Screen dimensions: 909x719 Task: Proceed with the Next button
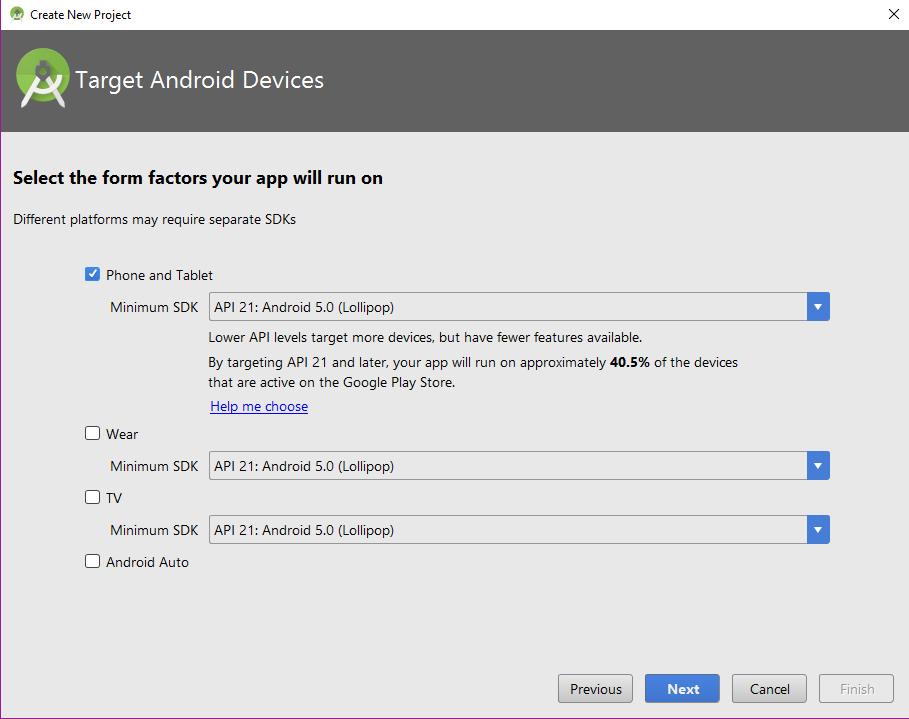click(682, 688)
